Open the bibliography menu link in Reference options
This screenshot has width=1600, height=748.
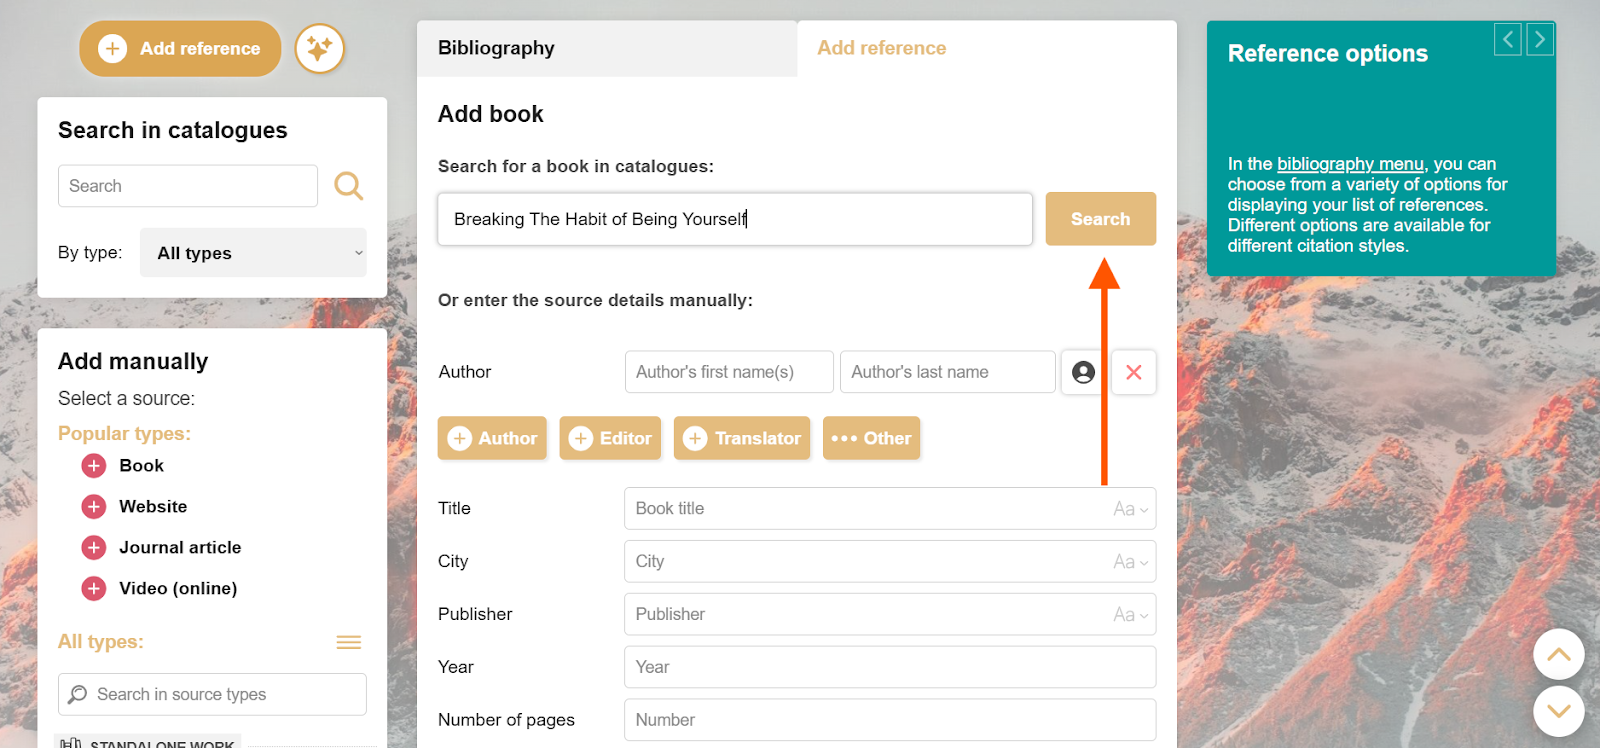pyautogui.click(x=1350, y=163)
